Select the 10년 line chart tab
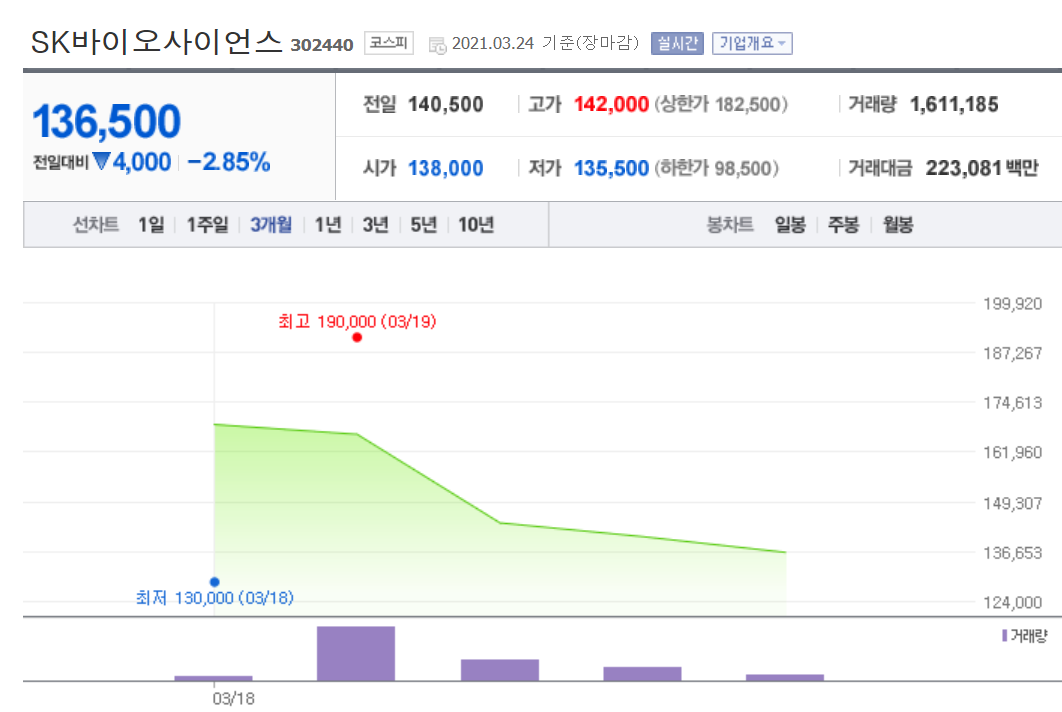 click(x=475, y=224)
